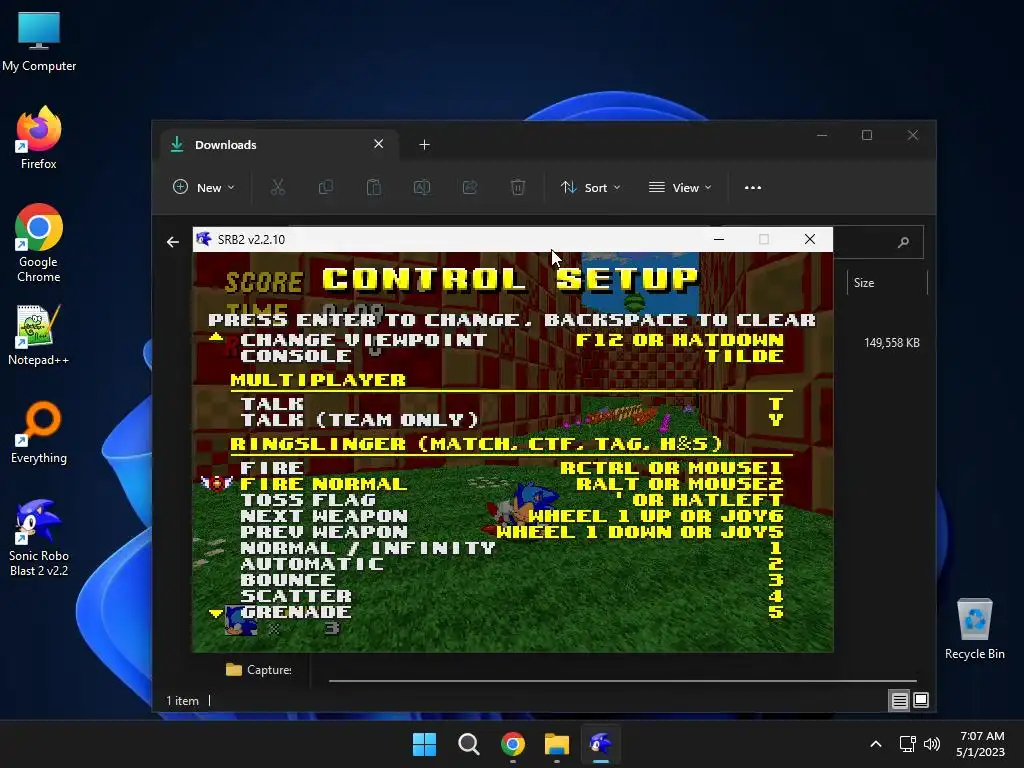
Task: Open the View dropdown in Explorer
Action: pos(680,187)
